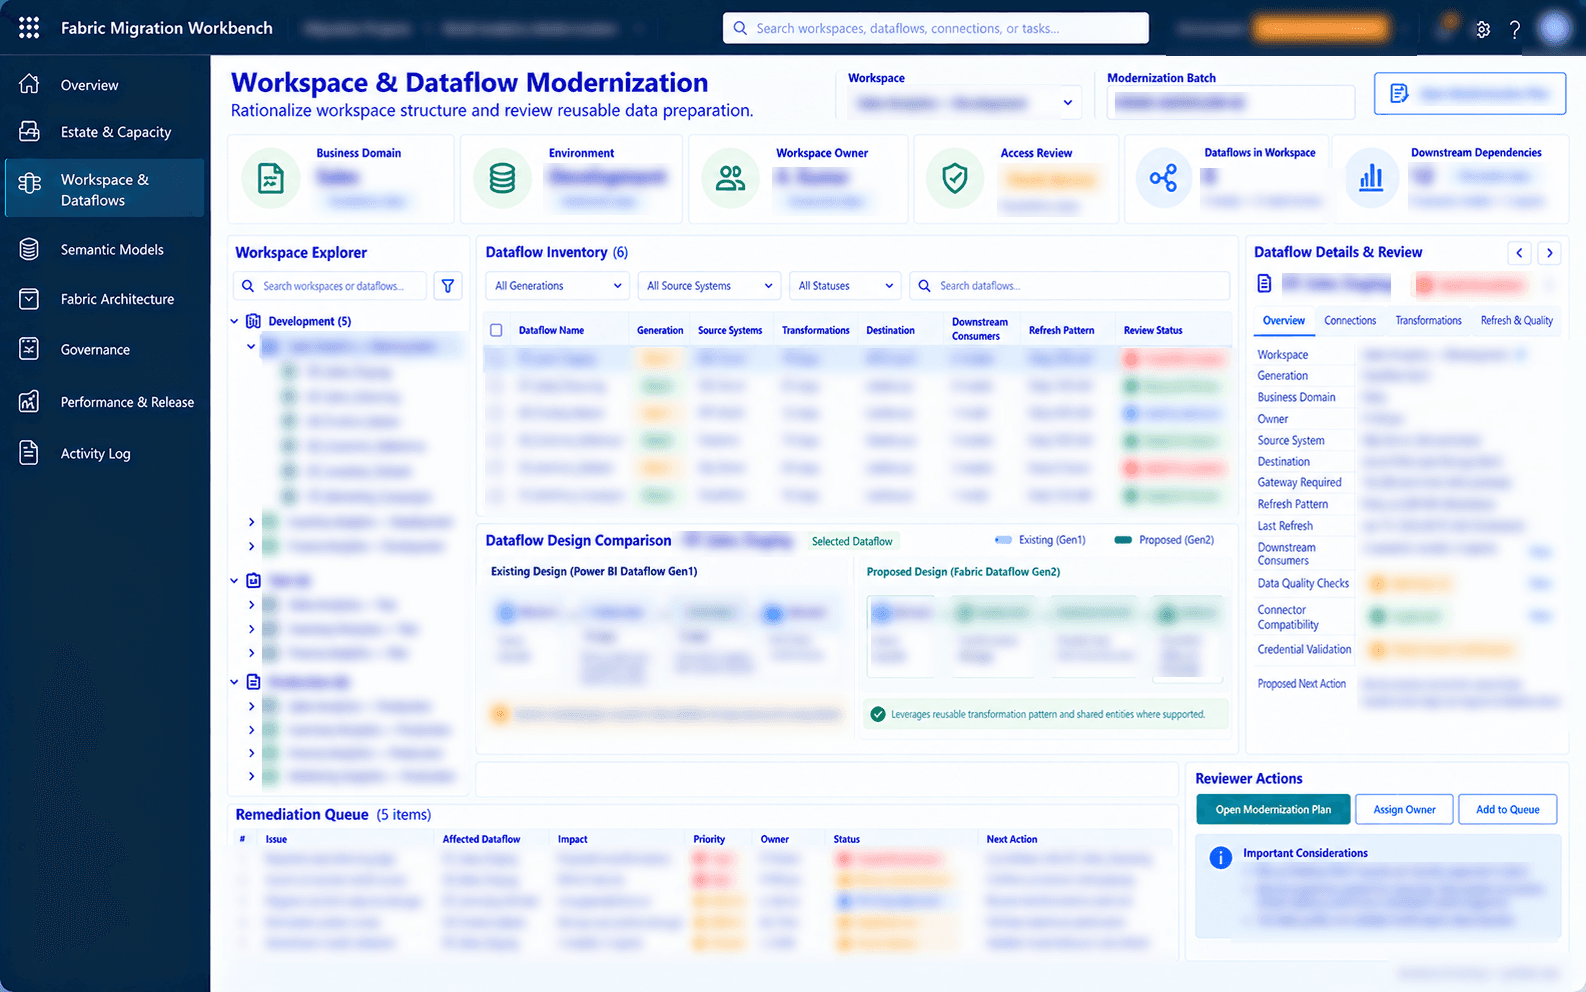Collapse the Development (5) tree node
Viewport: 1586px width, 992px height.
234,322
